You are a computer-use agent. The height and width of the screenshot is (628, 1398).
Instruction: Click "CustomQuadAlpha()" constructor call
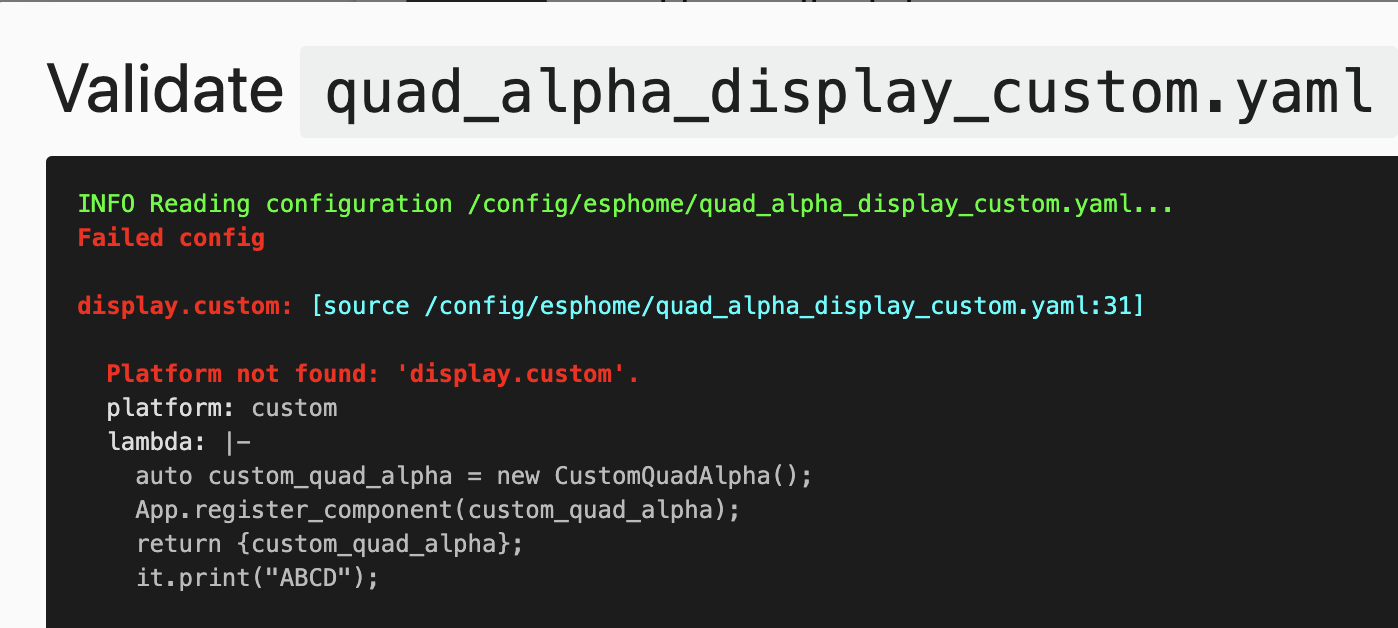click(683, 476)
